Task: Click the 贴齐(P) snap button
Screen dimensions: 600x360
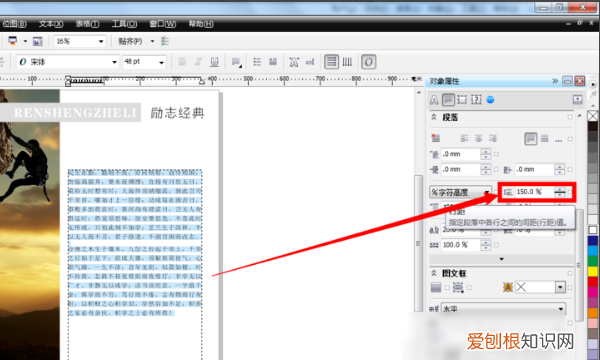Action: [130, 41]
